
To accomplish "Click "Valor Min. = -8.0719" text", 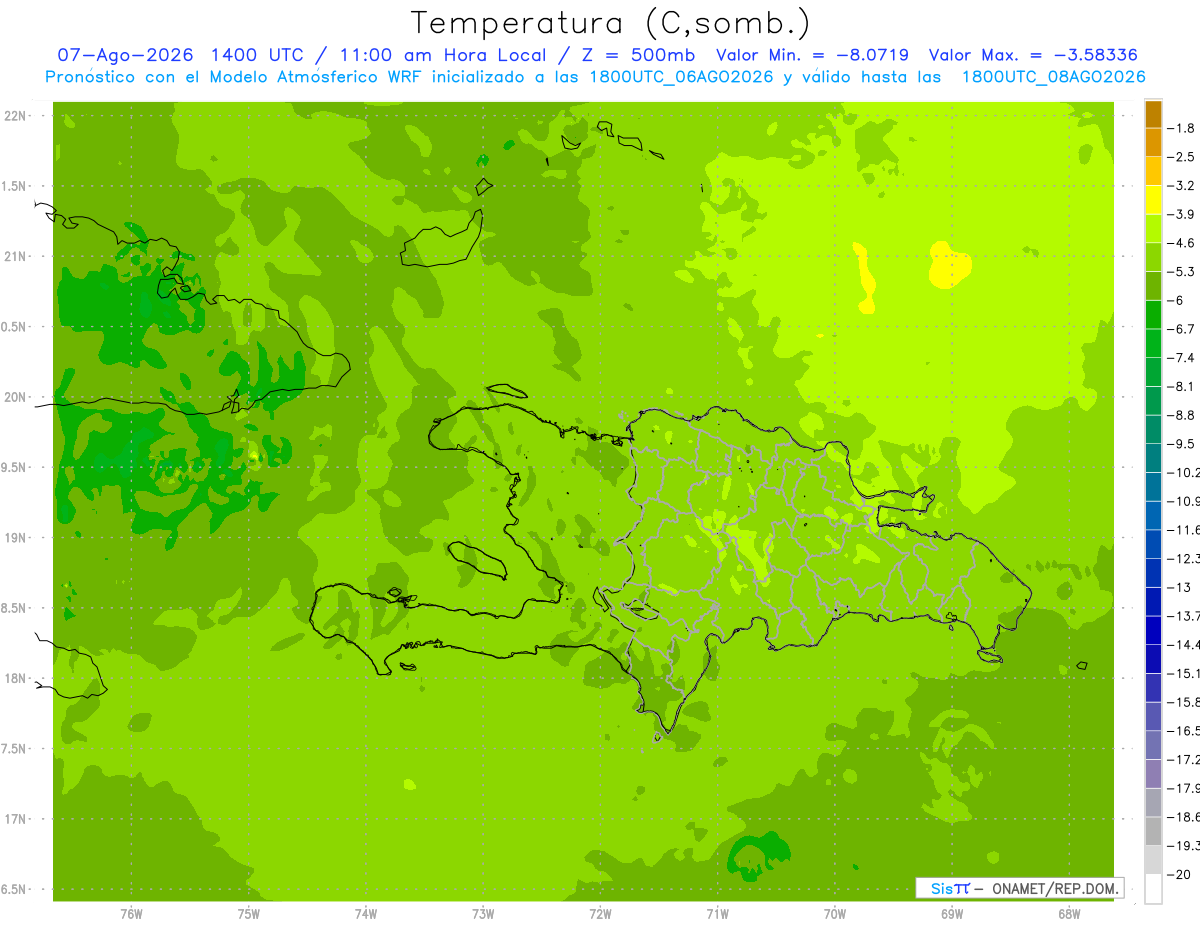I will click(x=812, y=55).
